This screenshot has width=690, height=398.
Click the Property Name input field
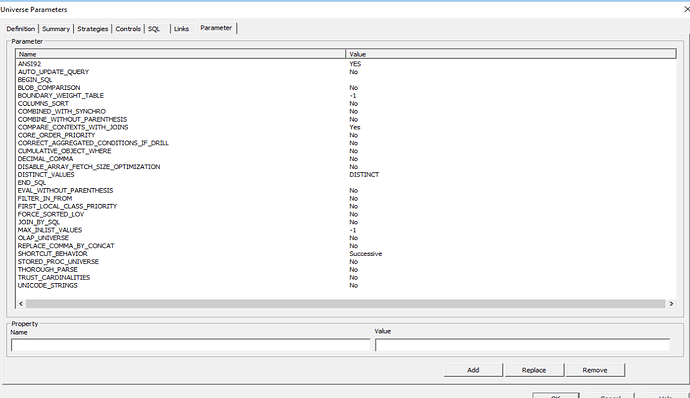pyautogui.click(x=191, y=345)
